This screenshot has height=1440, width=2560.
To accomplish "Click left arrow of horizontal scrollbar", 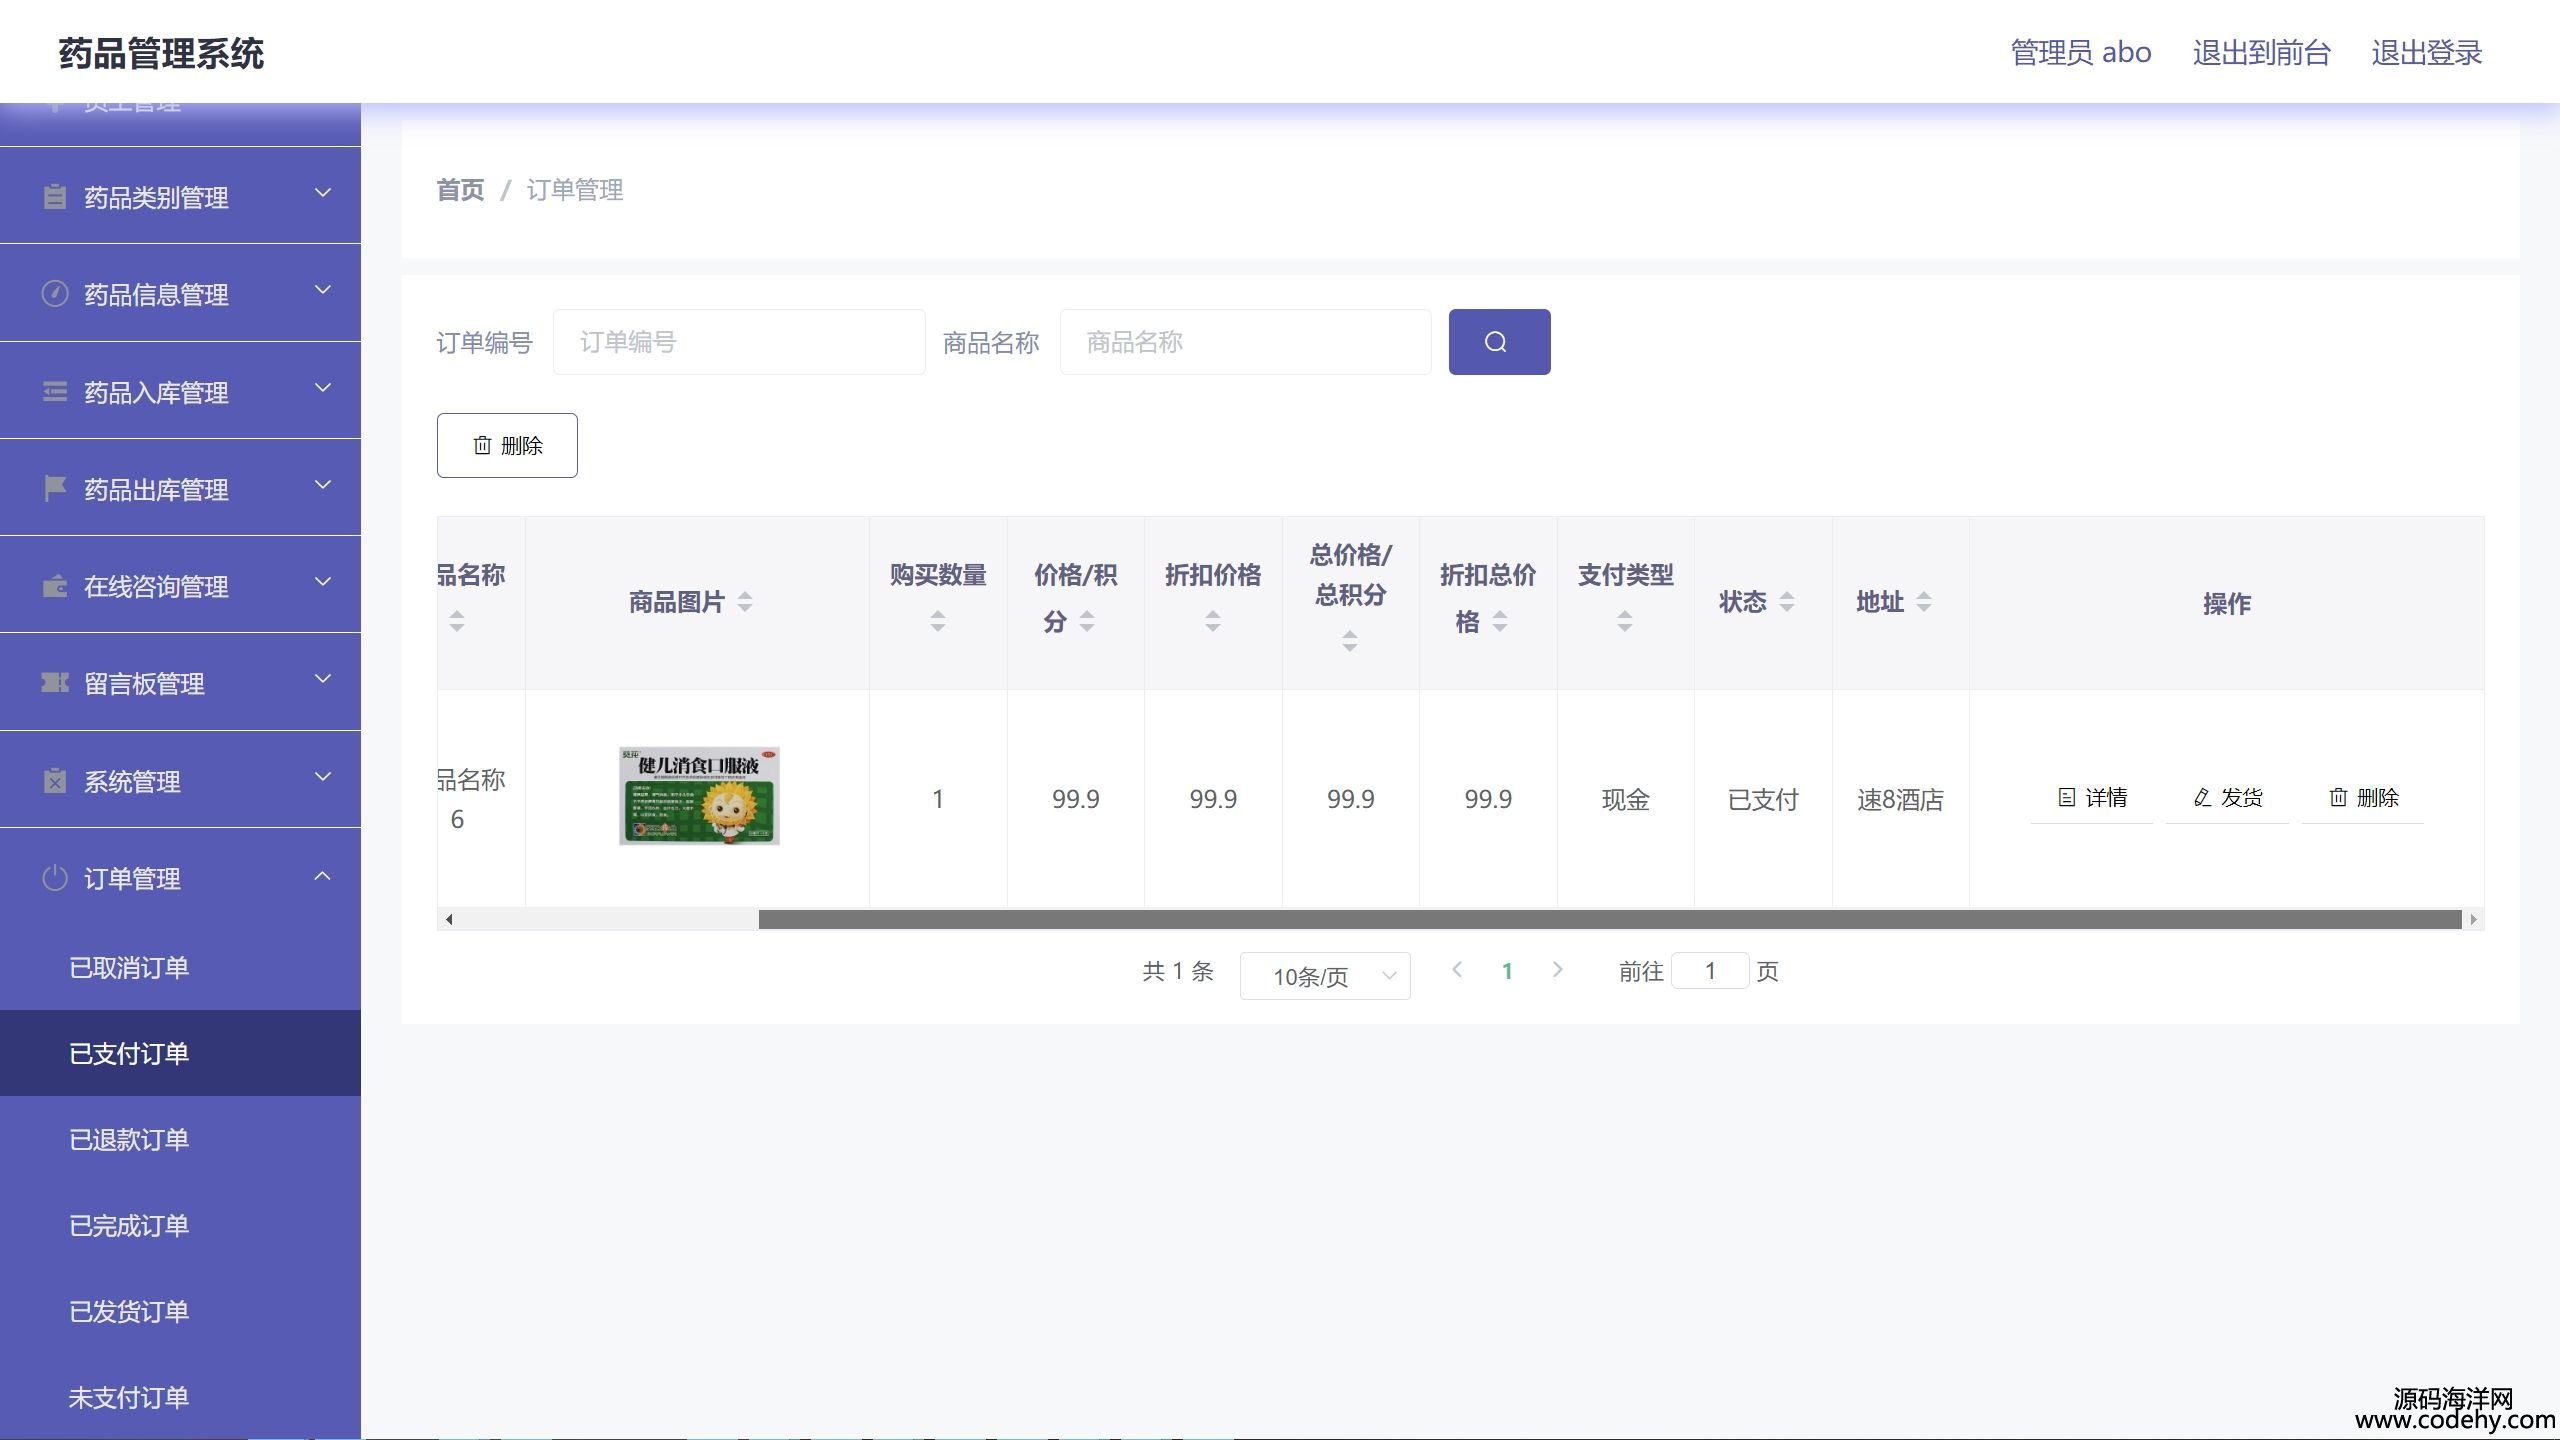I will [449, 919].
